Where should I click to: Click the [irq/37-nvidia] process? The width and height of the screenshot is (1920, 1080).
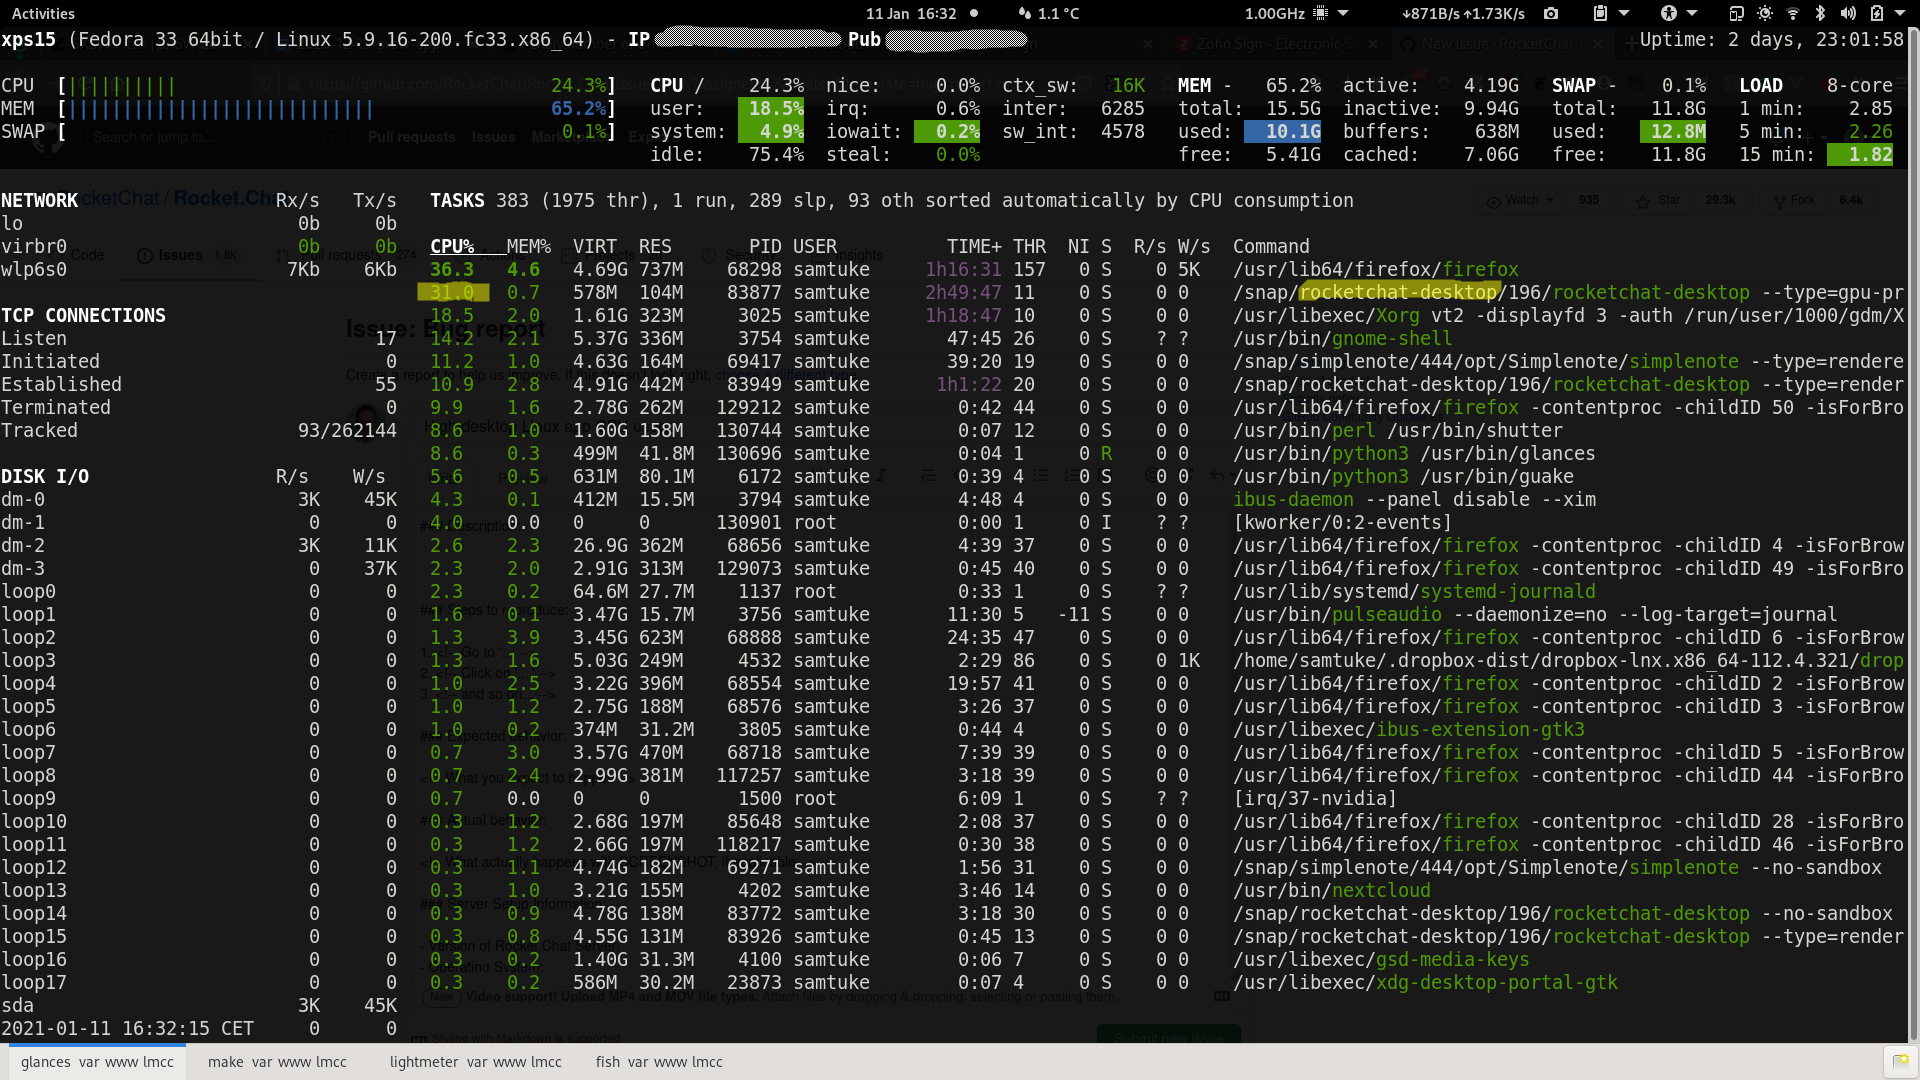pyautogui.click(x=1314, y=799)
